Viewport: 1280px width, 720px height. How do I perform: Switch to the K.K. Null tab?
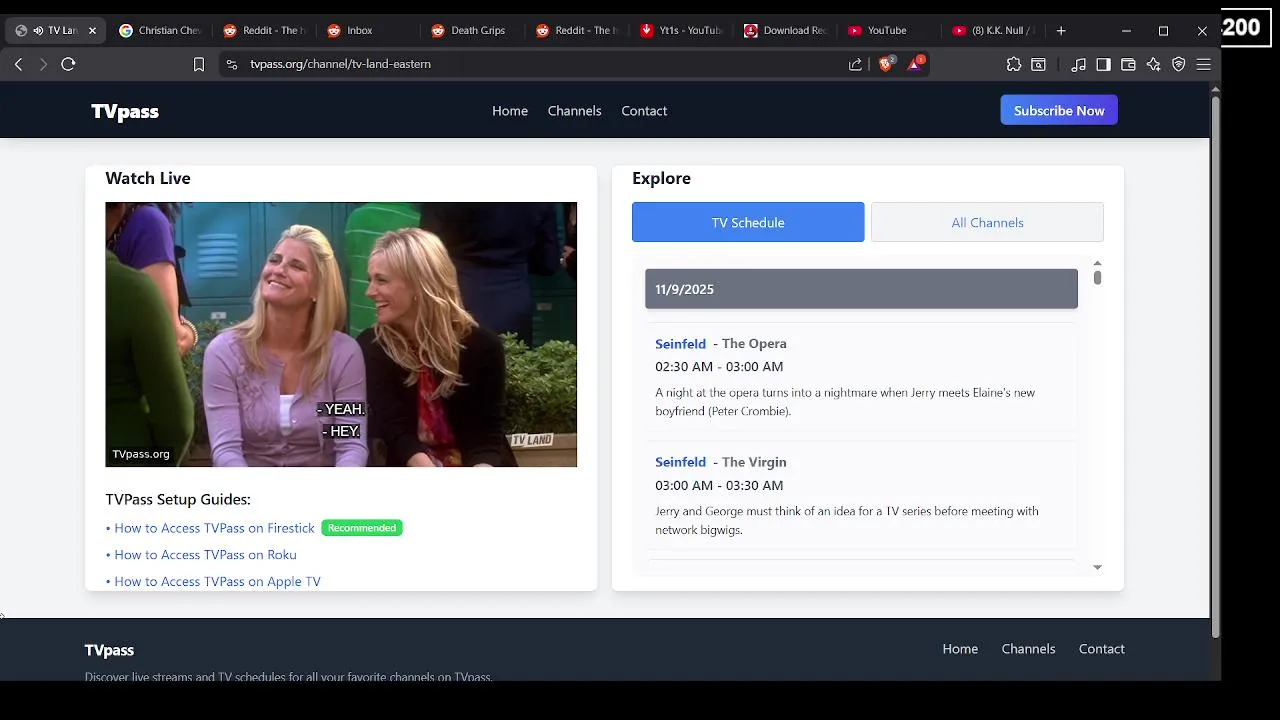coord(992,30)
